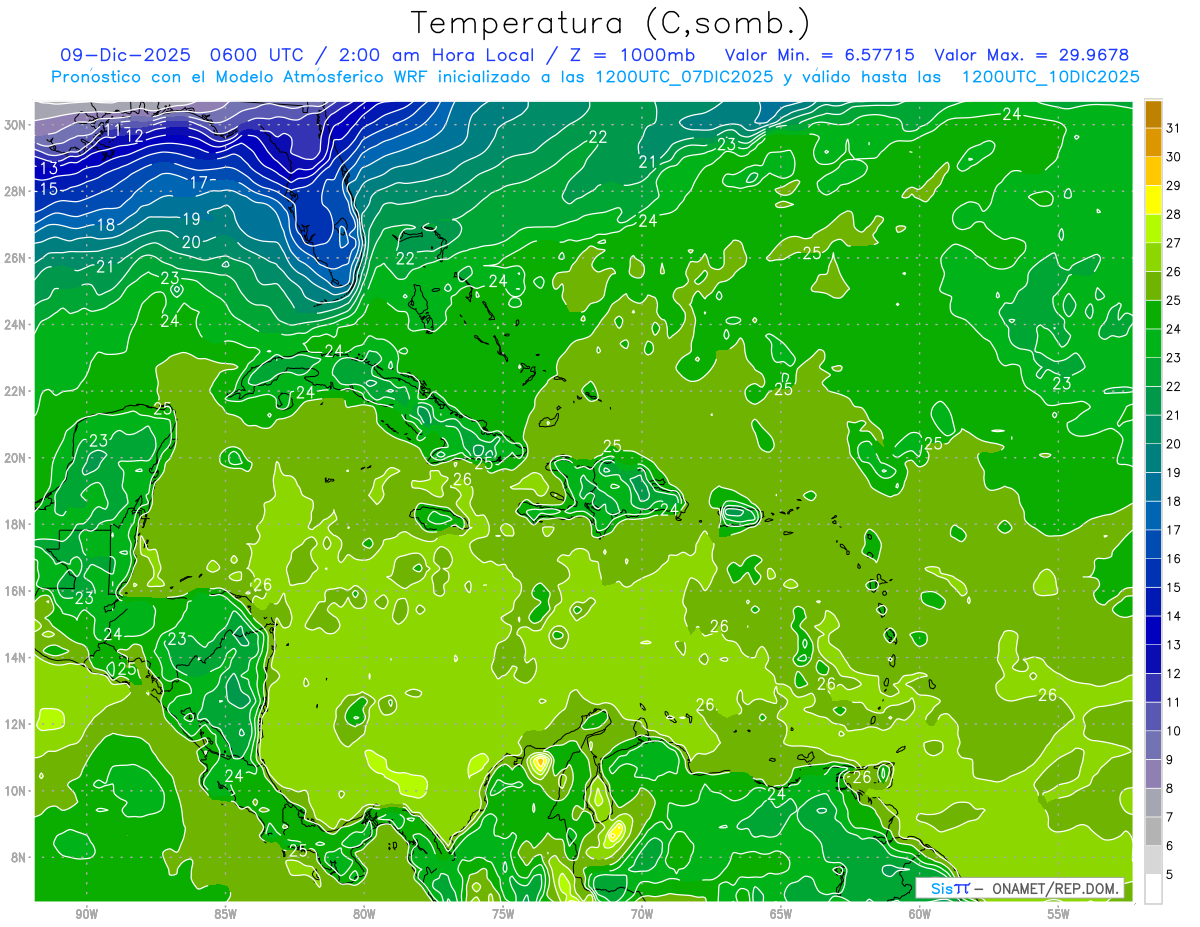Click the 8N latitude axis label
This screenshot has width=1200, height=927.
[x=19, y=857]
